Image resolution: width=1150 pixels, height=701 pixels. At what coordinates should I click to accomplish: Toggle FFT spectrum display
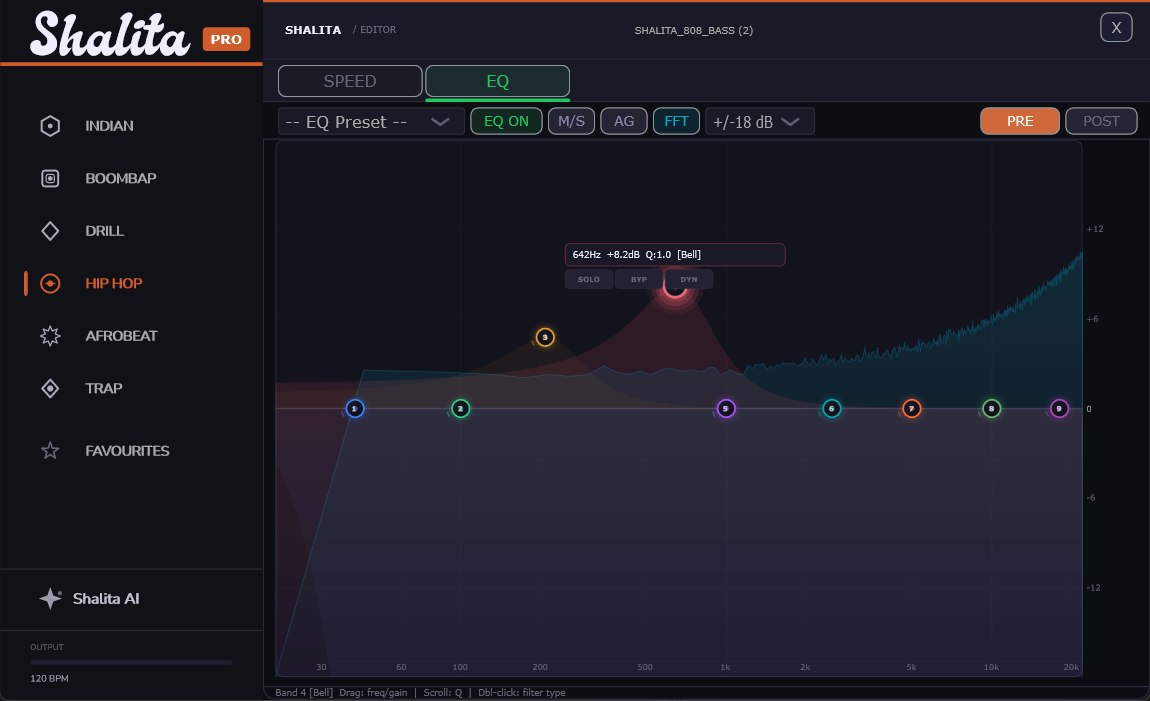coord(676,121)
